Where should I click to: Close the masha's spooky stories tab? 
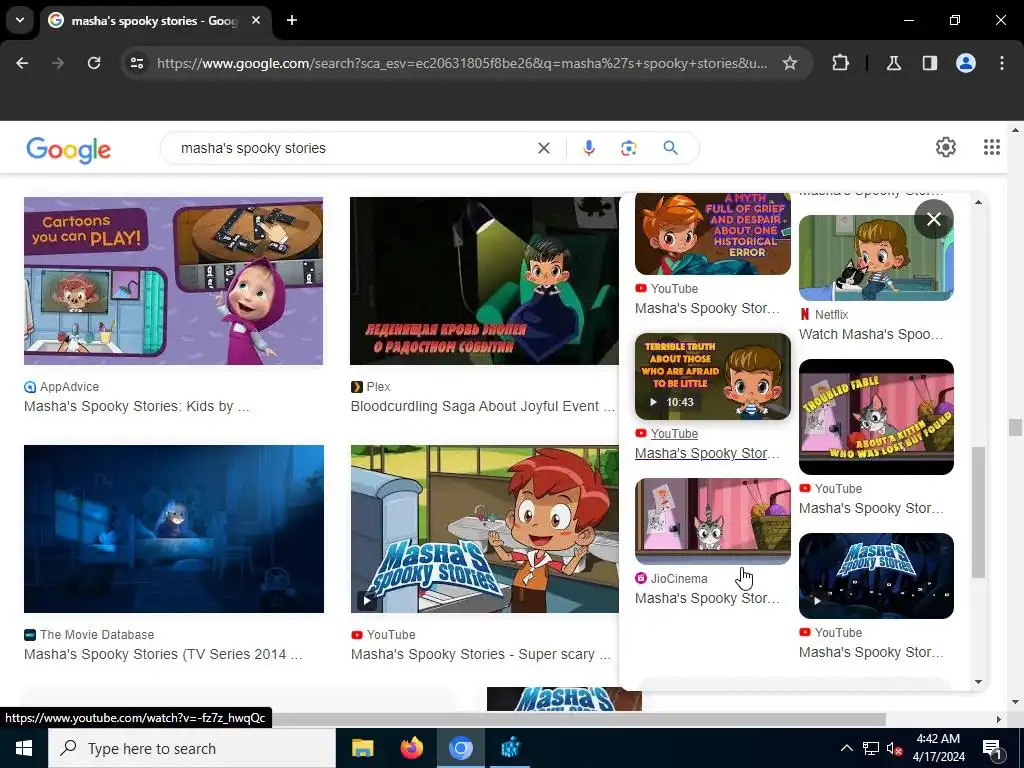[256, 20]
